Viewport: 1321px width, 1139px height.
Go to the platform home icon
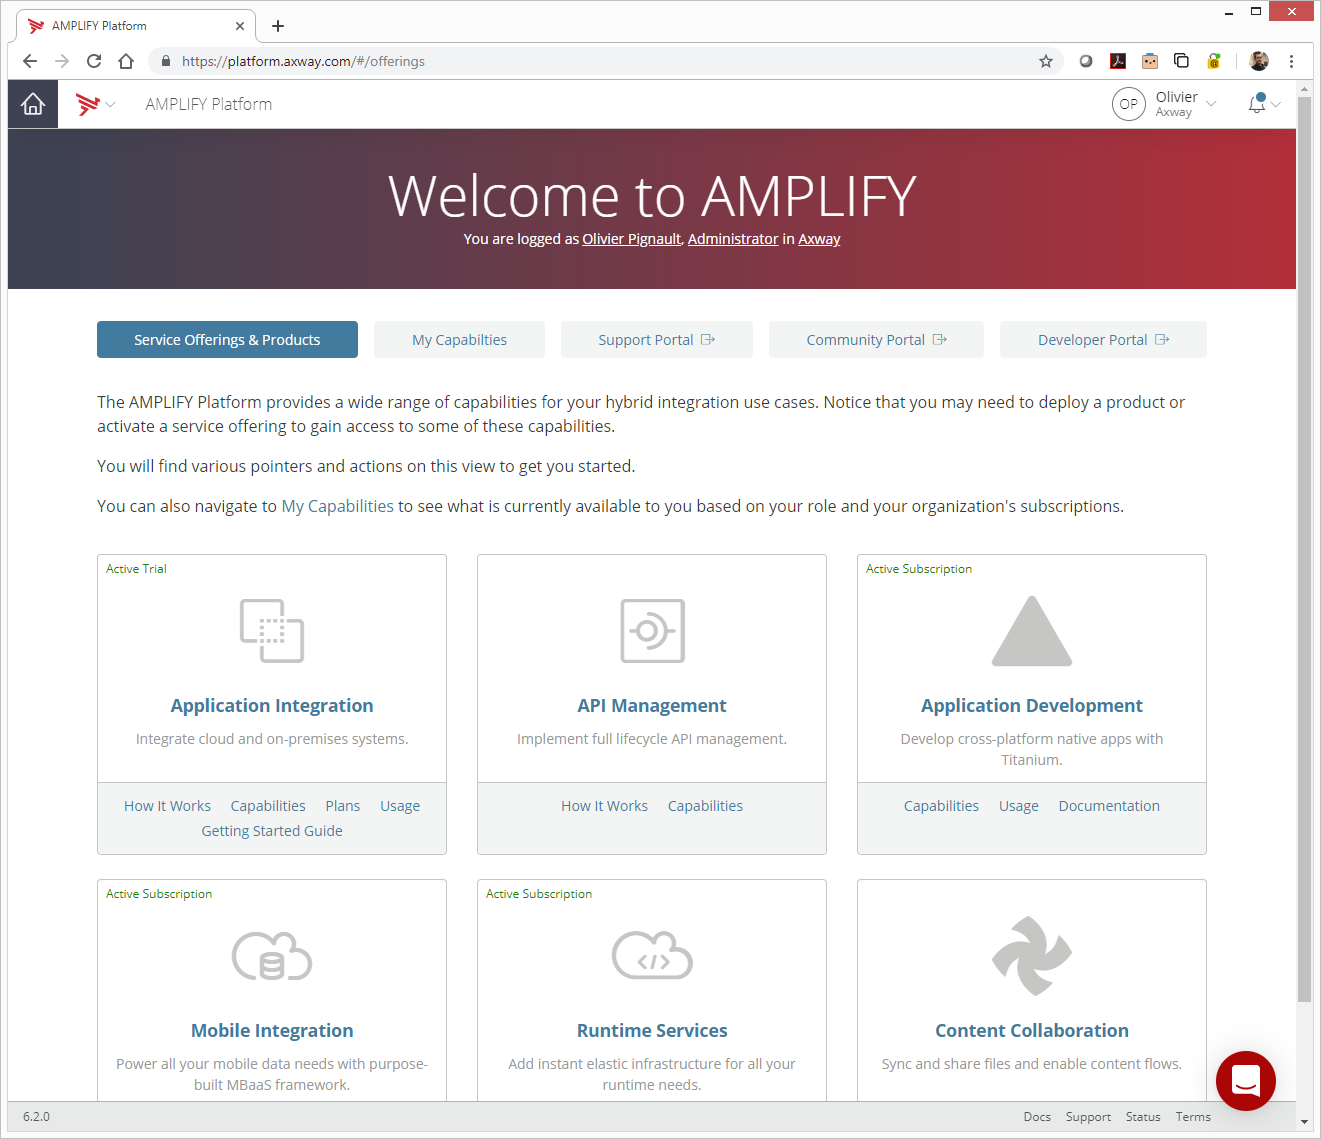pyautogui.click(x=33, y=104)
